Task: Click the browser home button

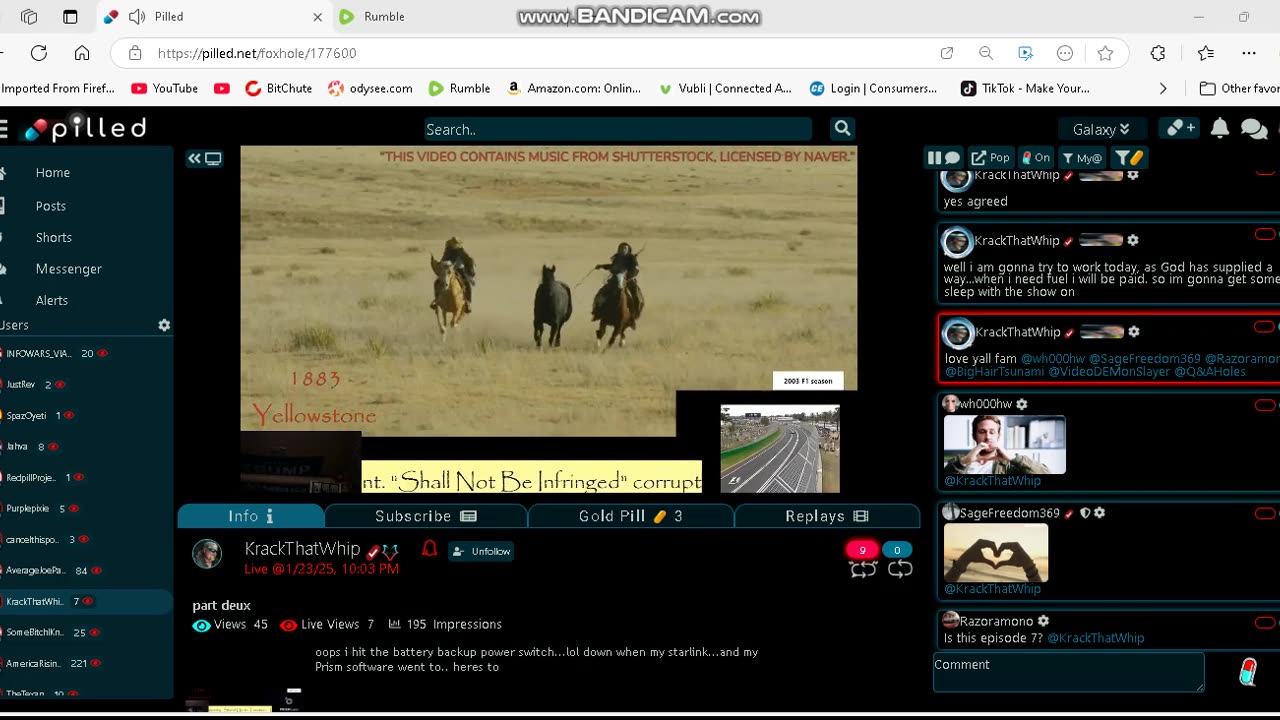Action: pos(82,53)
